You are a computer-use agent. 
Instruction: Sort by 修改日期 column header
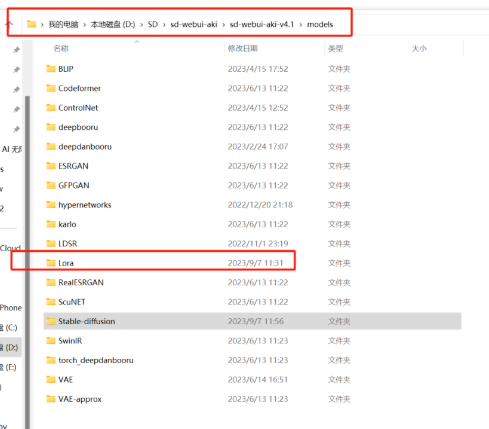[x=243, y=49]
